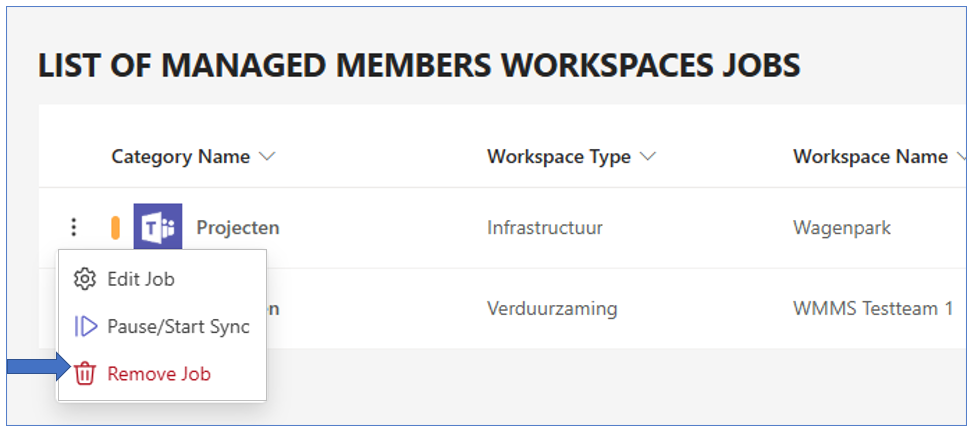Click the Wagenpark workspace name
Viewport: 967px width, 426px height.
coord(842,229)
